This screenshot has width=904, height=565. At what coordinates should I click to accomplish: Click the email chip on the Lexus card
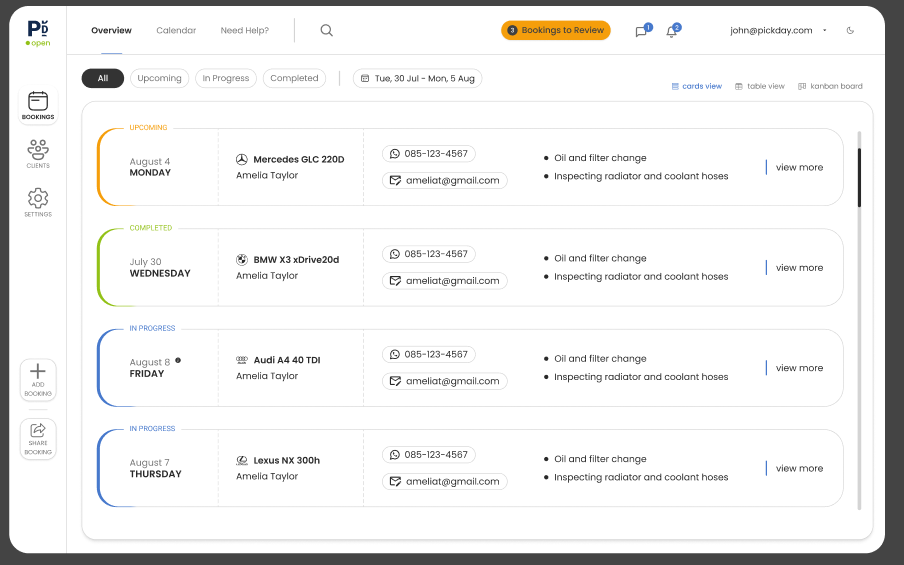[445, 481]
